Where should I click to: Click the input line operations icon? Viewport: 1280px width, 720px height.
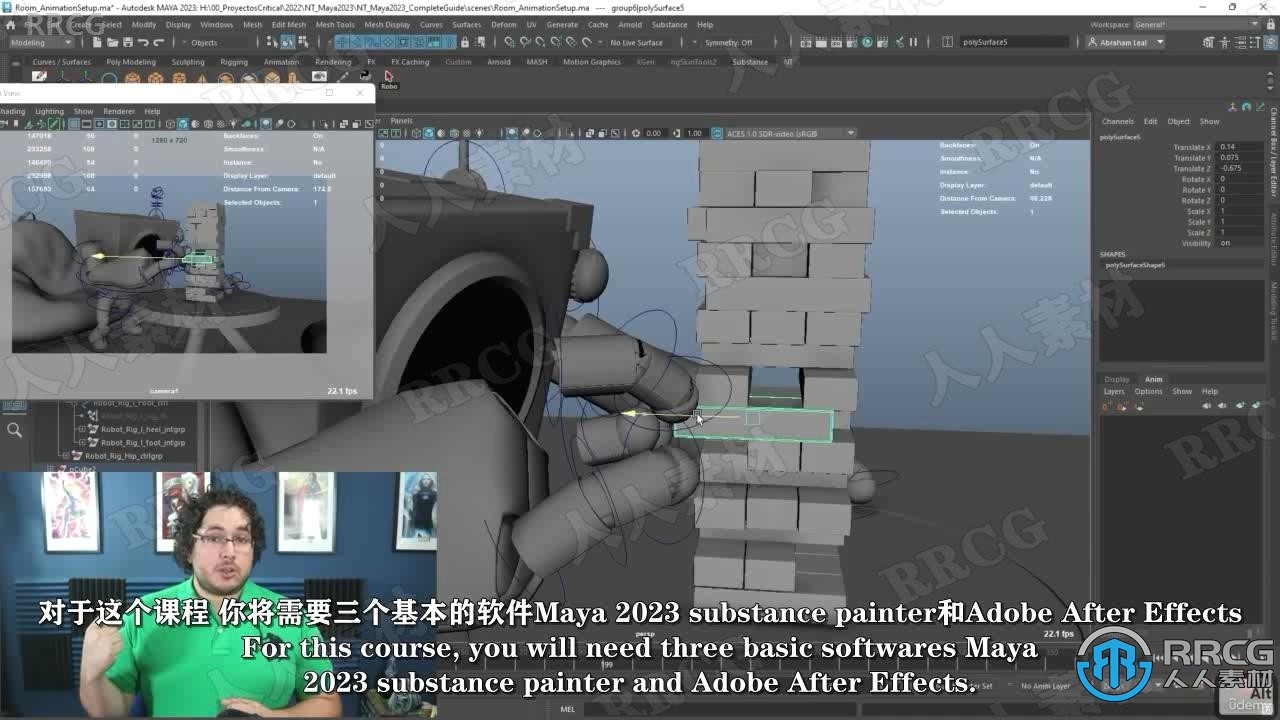tap(948, 42)
